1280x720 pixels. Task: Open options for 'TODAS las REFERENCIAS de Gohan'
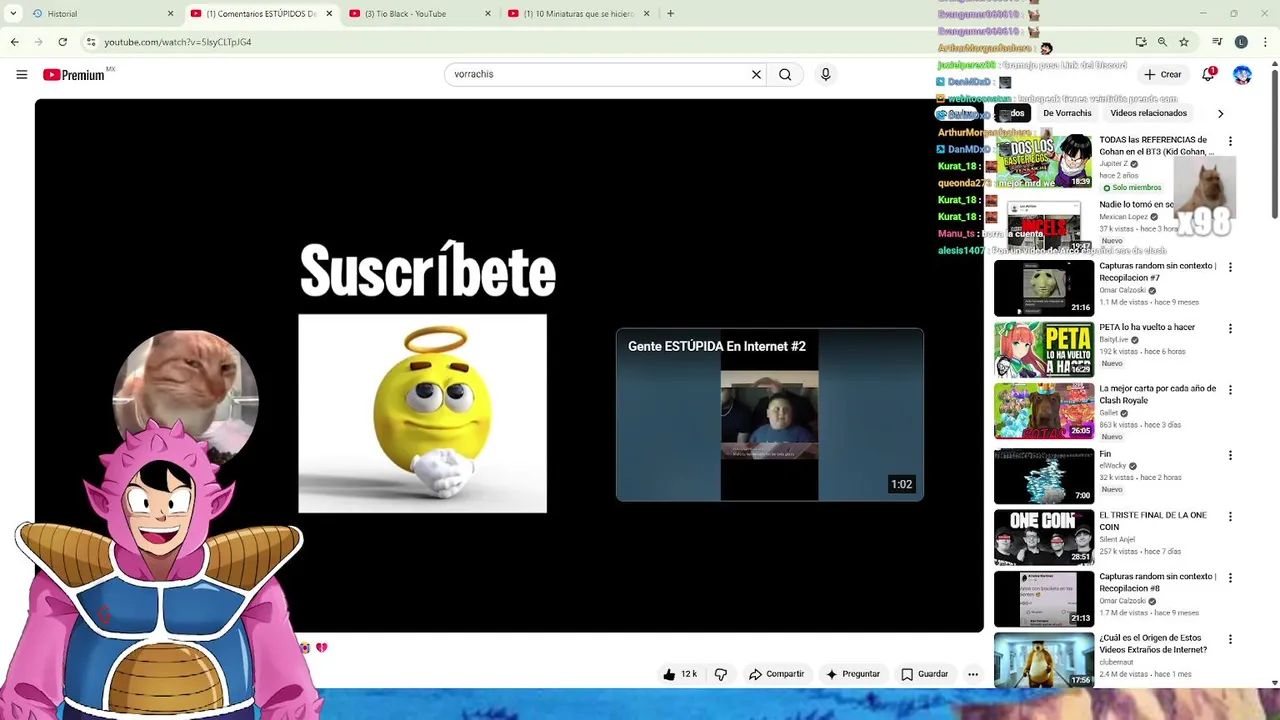pos(1230,142)
